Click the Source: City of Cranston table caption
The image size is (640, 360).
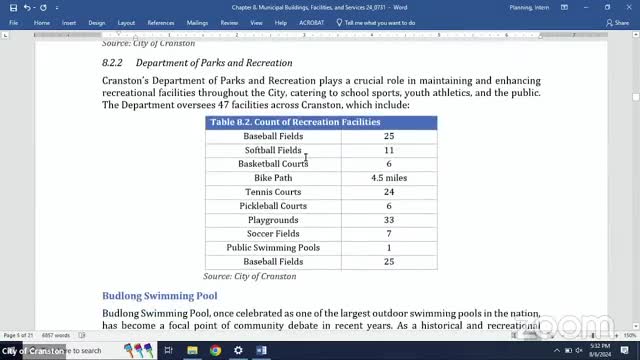(x=250, y=276)
